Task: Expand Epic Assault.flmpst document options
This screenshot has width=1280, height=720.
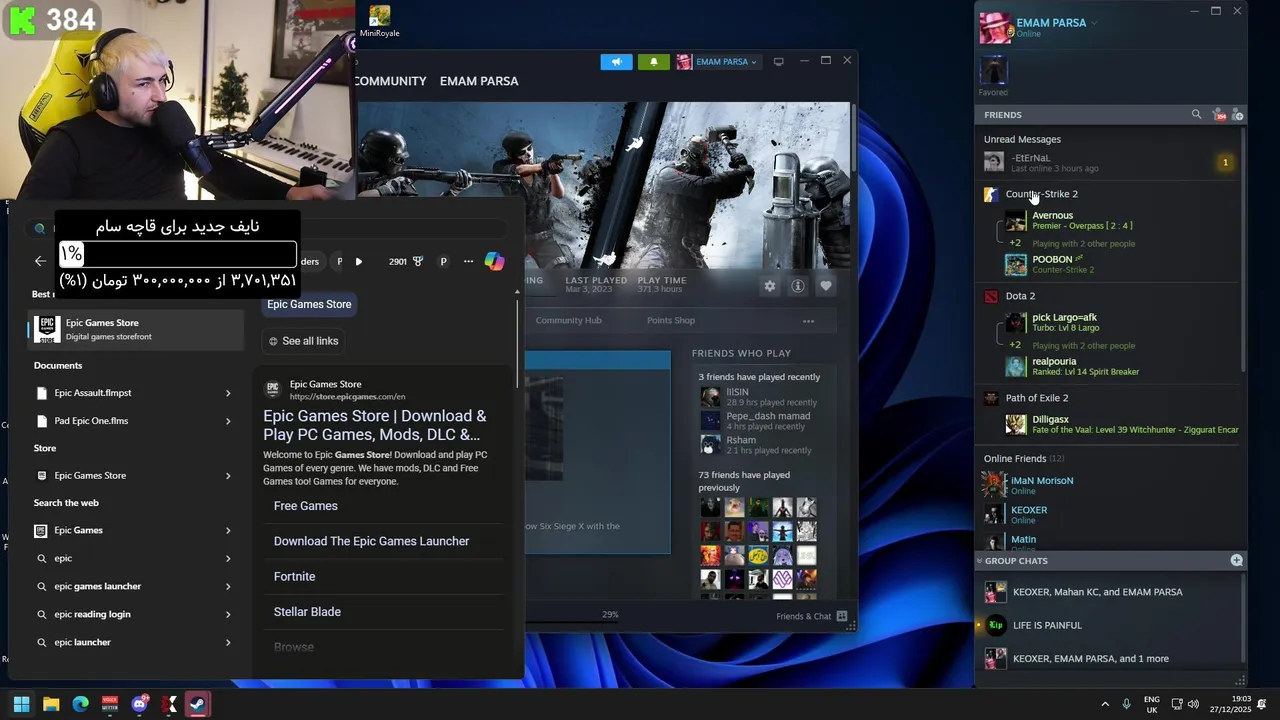Action: tap(228, 393)
